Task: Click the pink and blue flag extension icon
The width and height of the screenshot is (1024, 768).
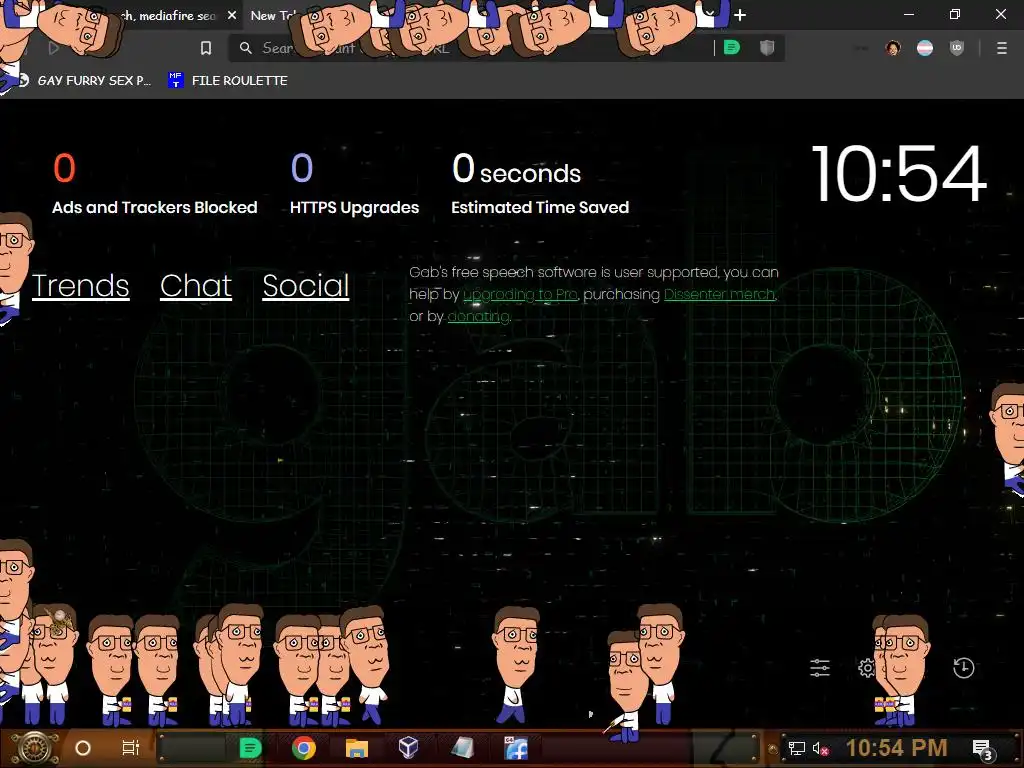Action: [x=925, y=48]
